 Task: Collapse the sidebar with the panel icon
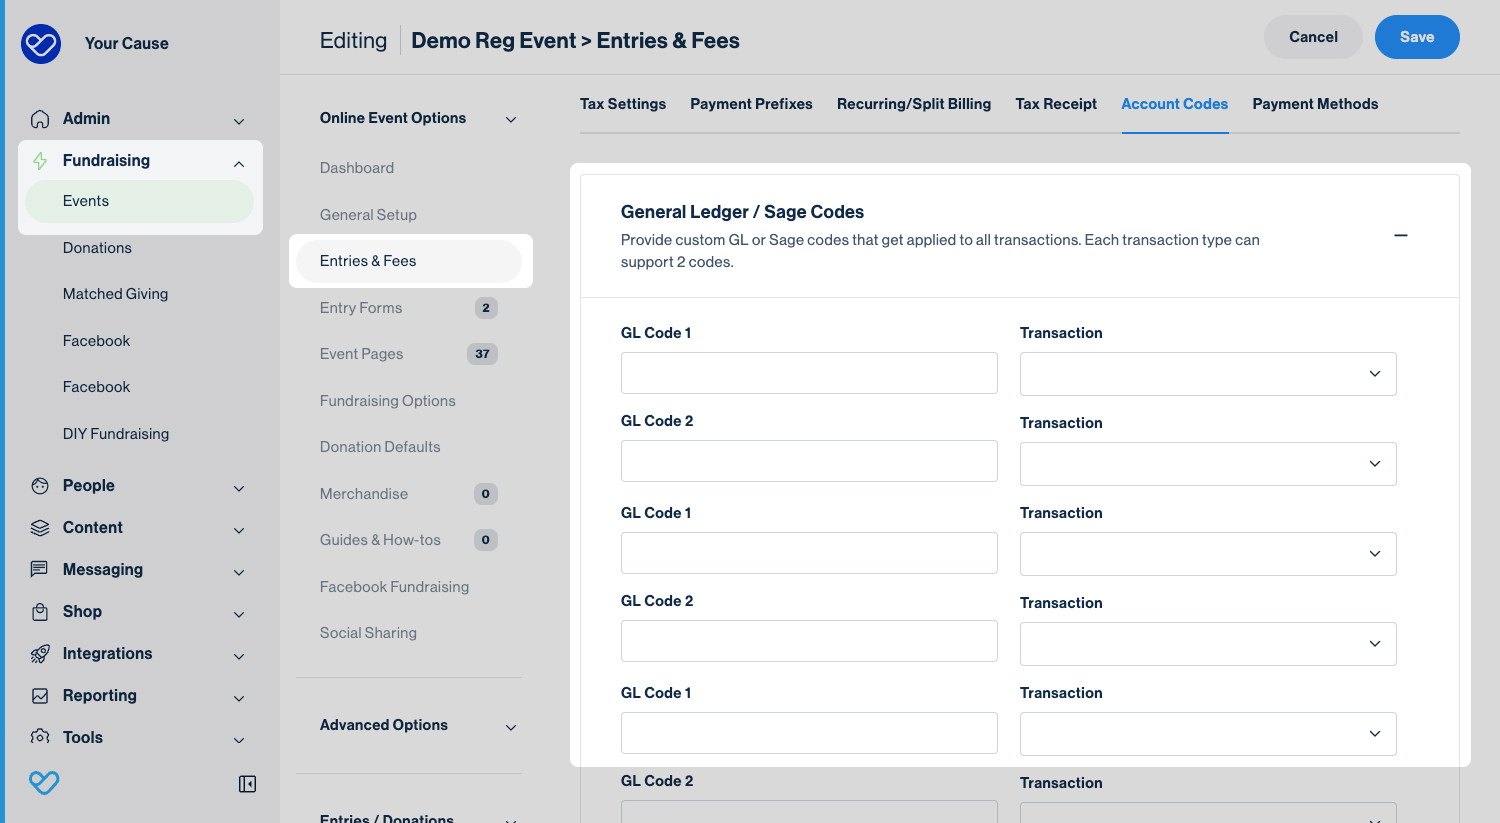pos(247,784)
